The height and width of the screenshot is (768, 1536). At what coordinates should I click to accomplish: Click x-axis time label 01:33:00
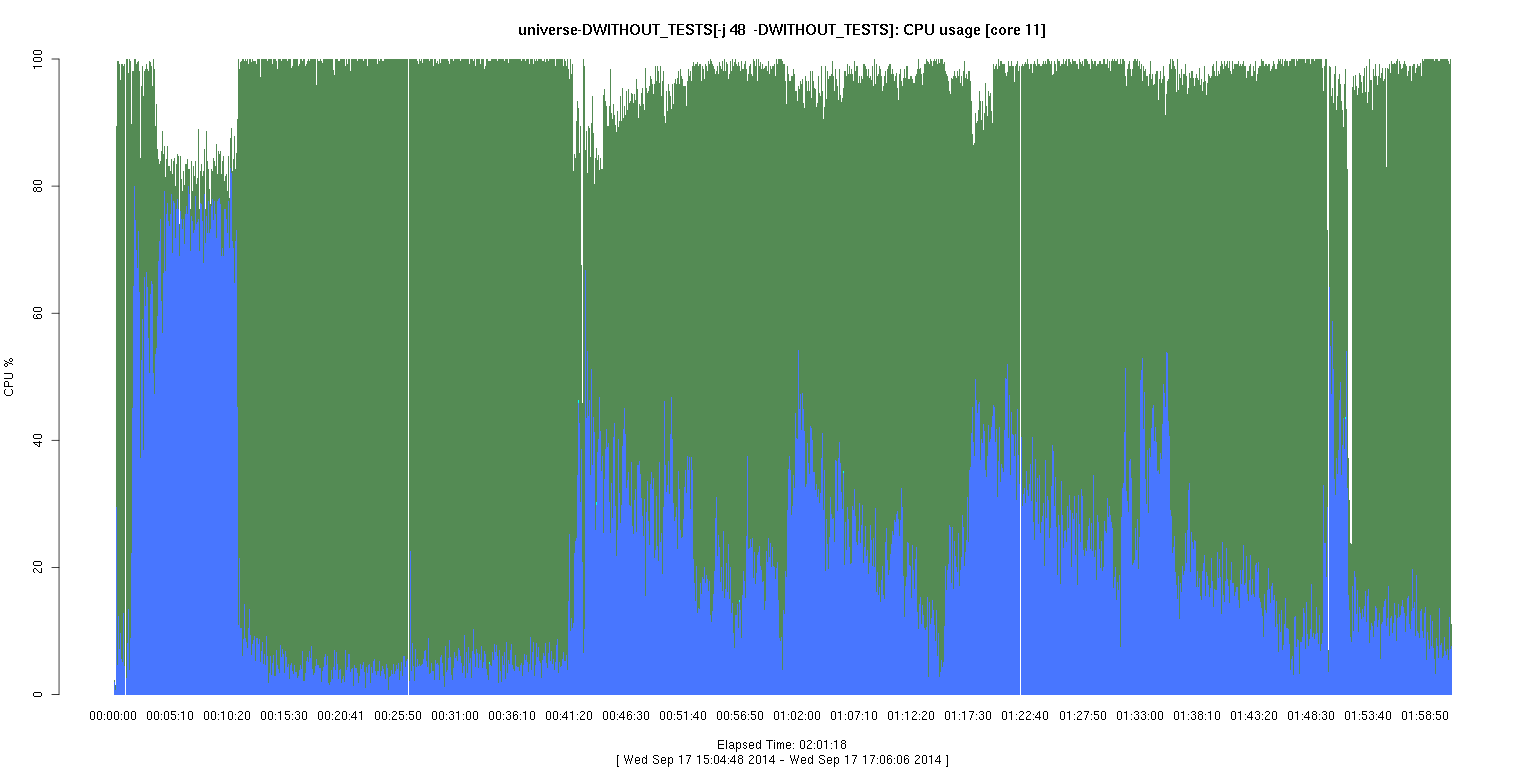click(x=1140, y=716)
